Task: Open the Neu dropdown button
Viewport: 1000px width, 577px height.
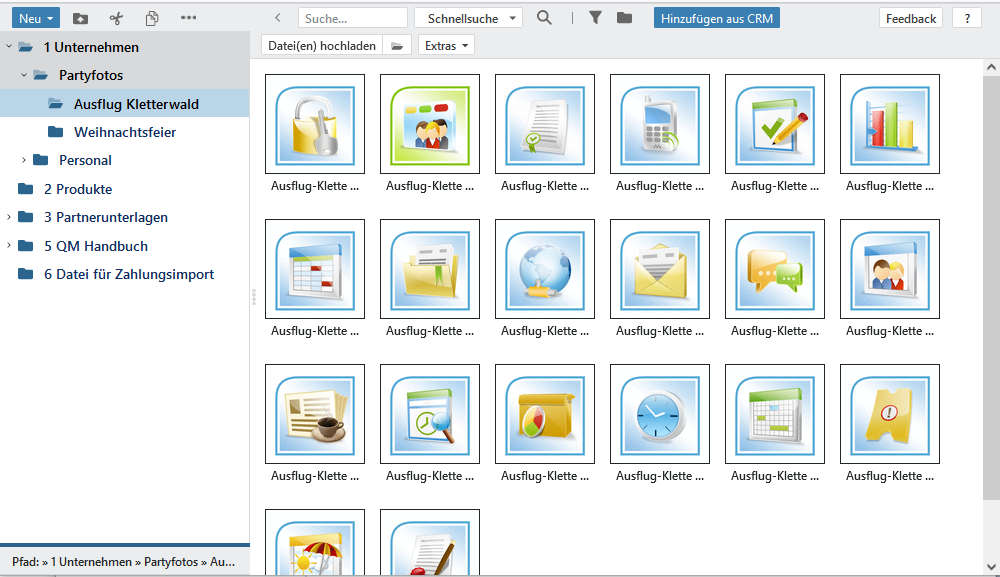Action: [36, 18]
